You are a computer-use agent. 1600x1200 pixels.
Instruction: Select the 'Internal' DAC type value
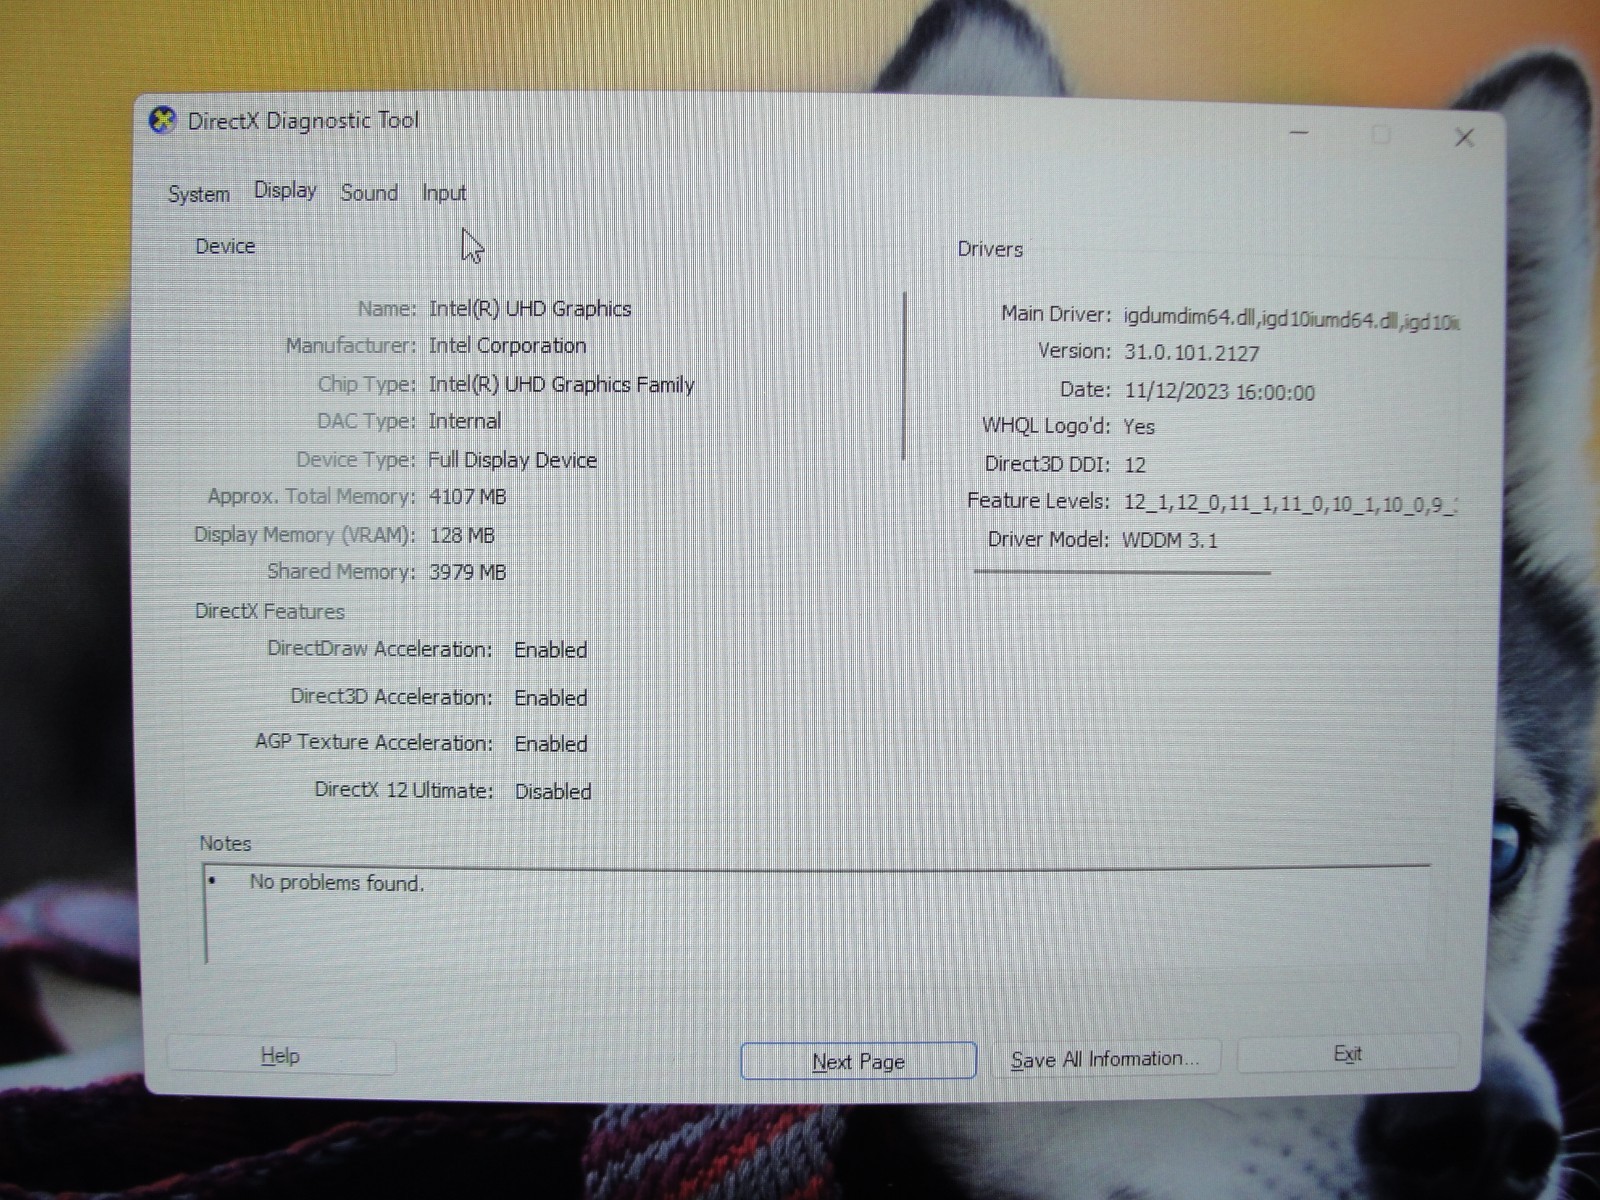(464, 421)
